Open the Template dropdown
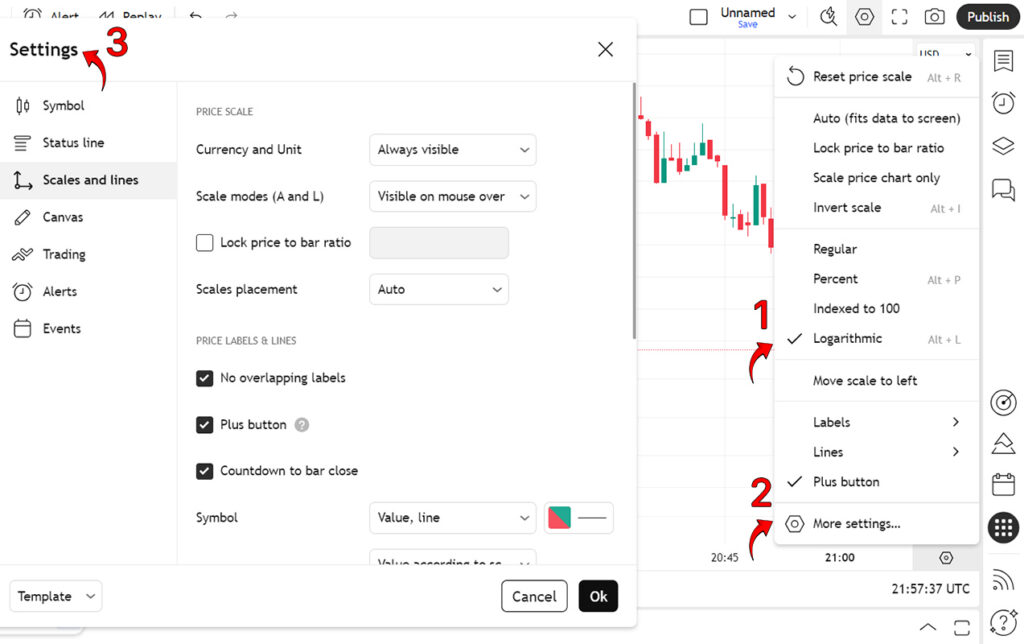The width and height of the screenshot is (1024, 644). click(x=56, y=596)
